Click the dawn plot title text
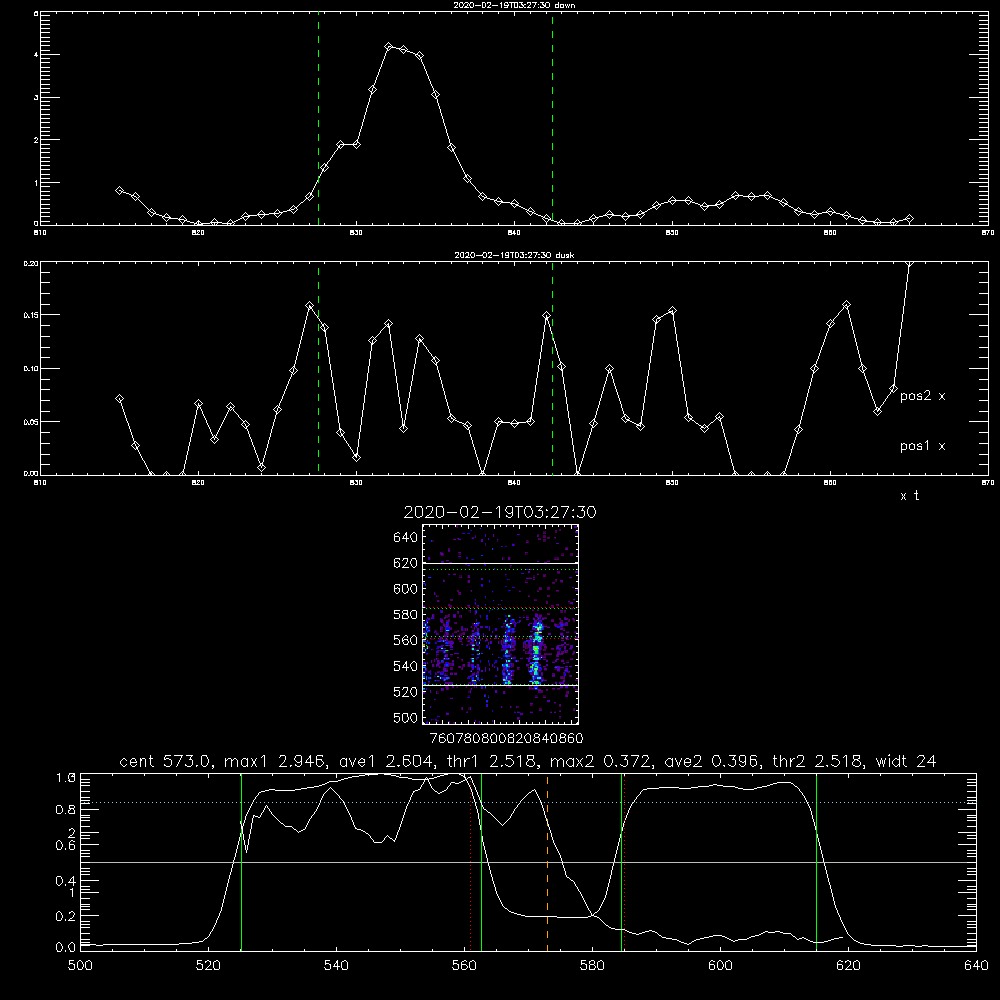Screen dimensions: 1000x1000 [514, 4]
